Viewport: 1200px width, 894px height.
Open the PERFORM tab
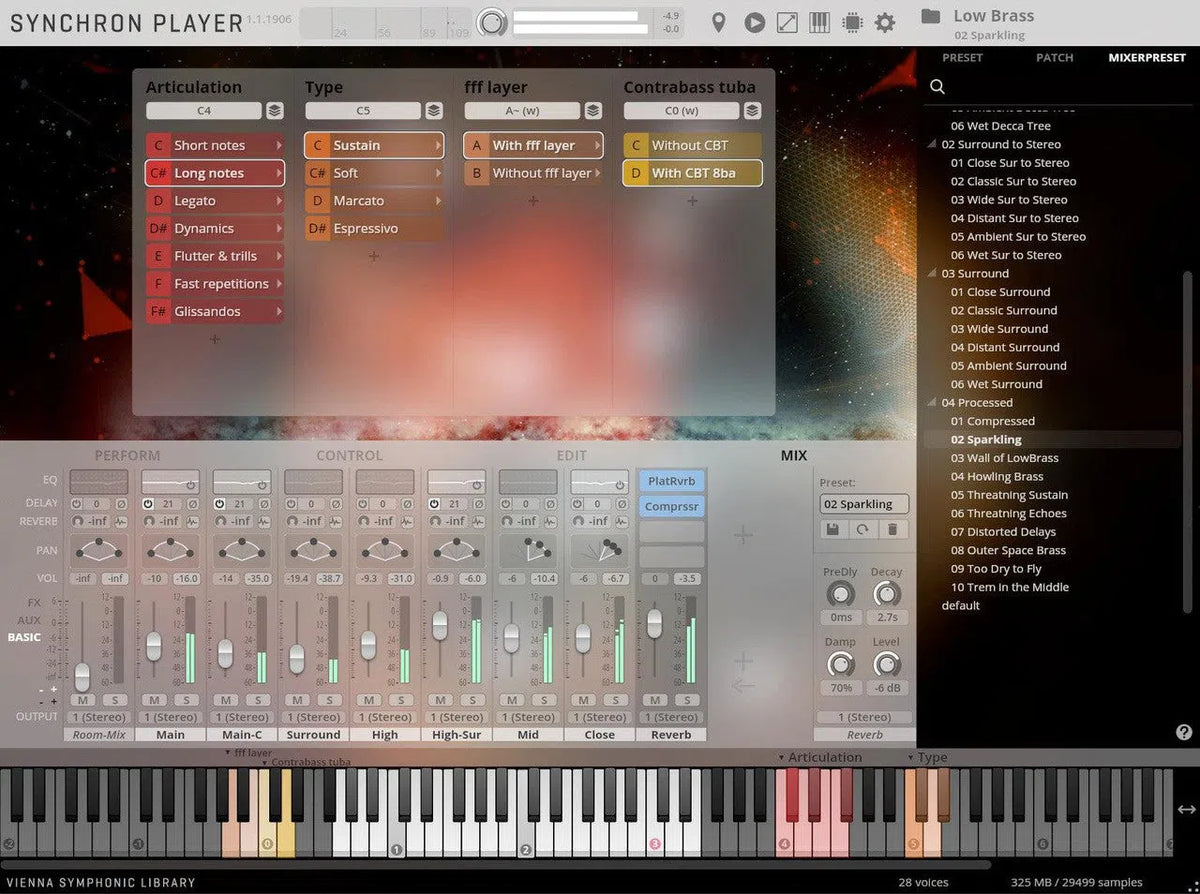pyautogui.click(x=127, y=456)
